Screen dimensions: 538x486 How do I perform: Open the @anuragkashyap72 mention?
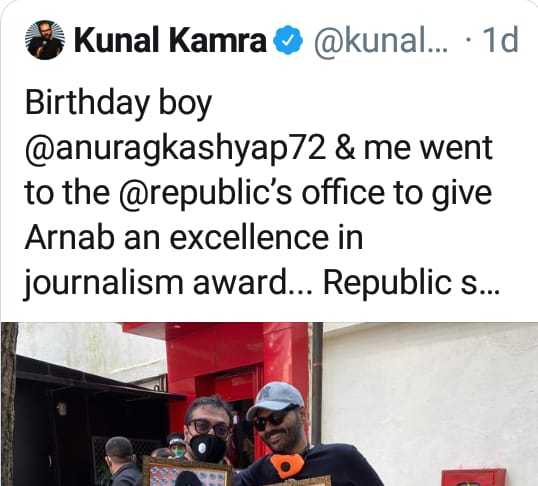[x=175, y=149]
